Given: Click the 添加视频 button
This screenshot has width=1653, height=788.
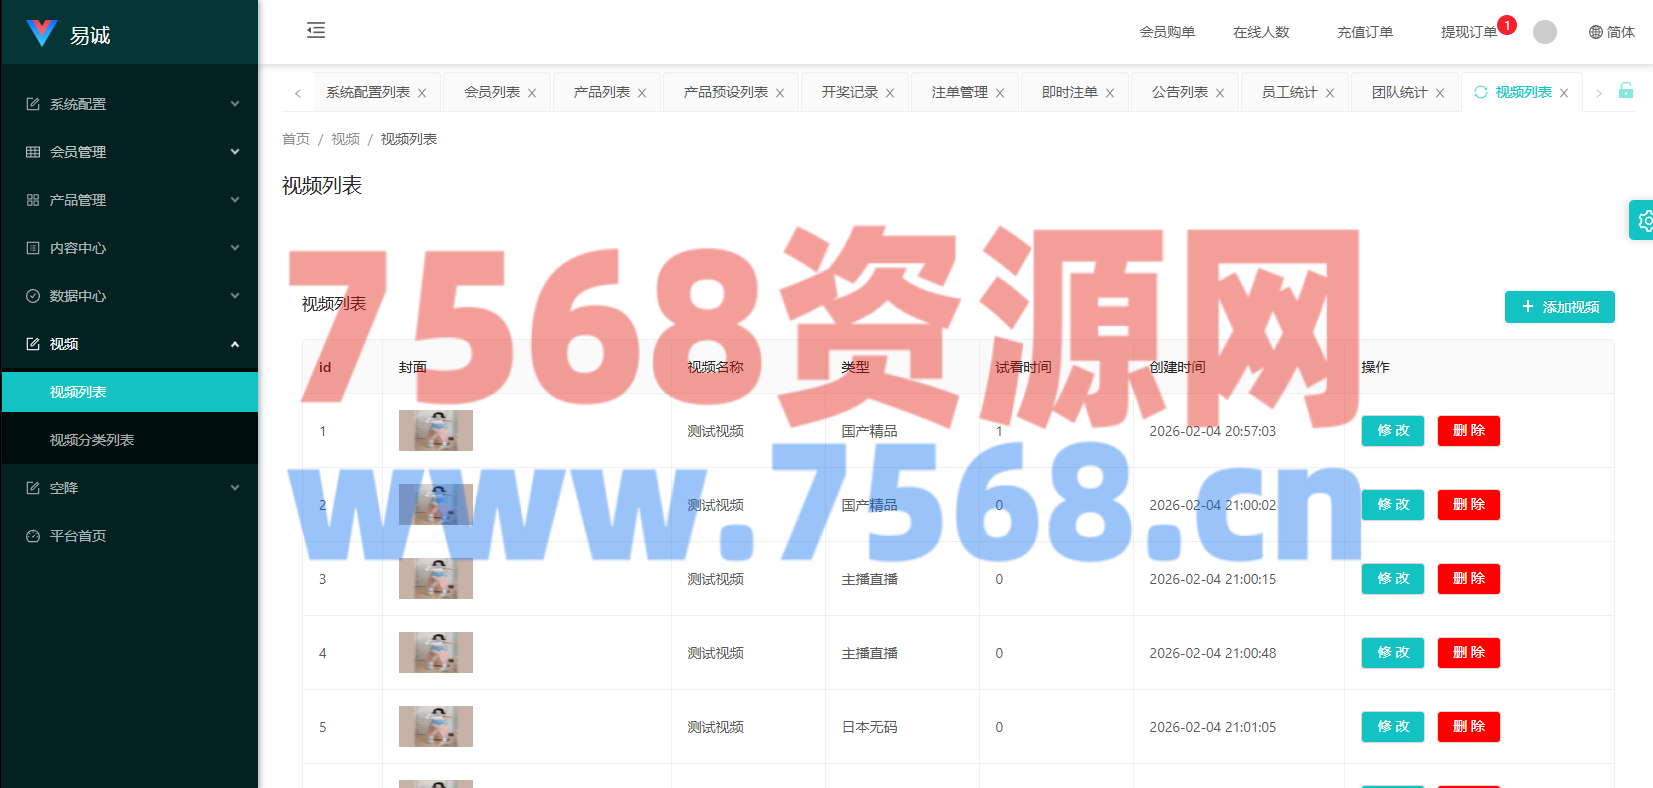Looking at the screenshot, I should 1559,307.
